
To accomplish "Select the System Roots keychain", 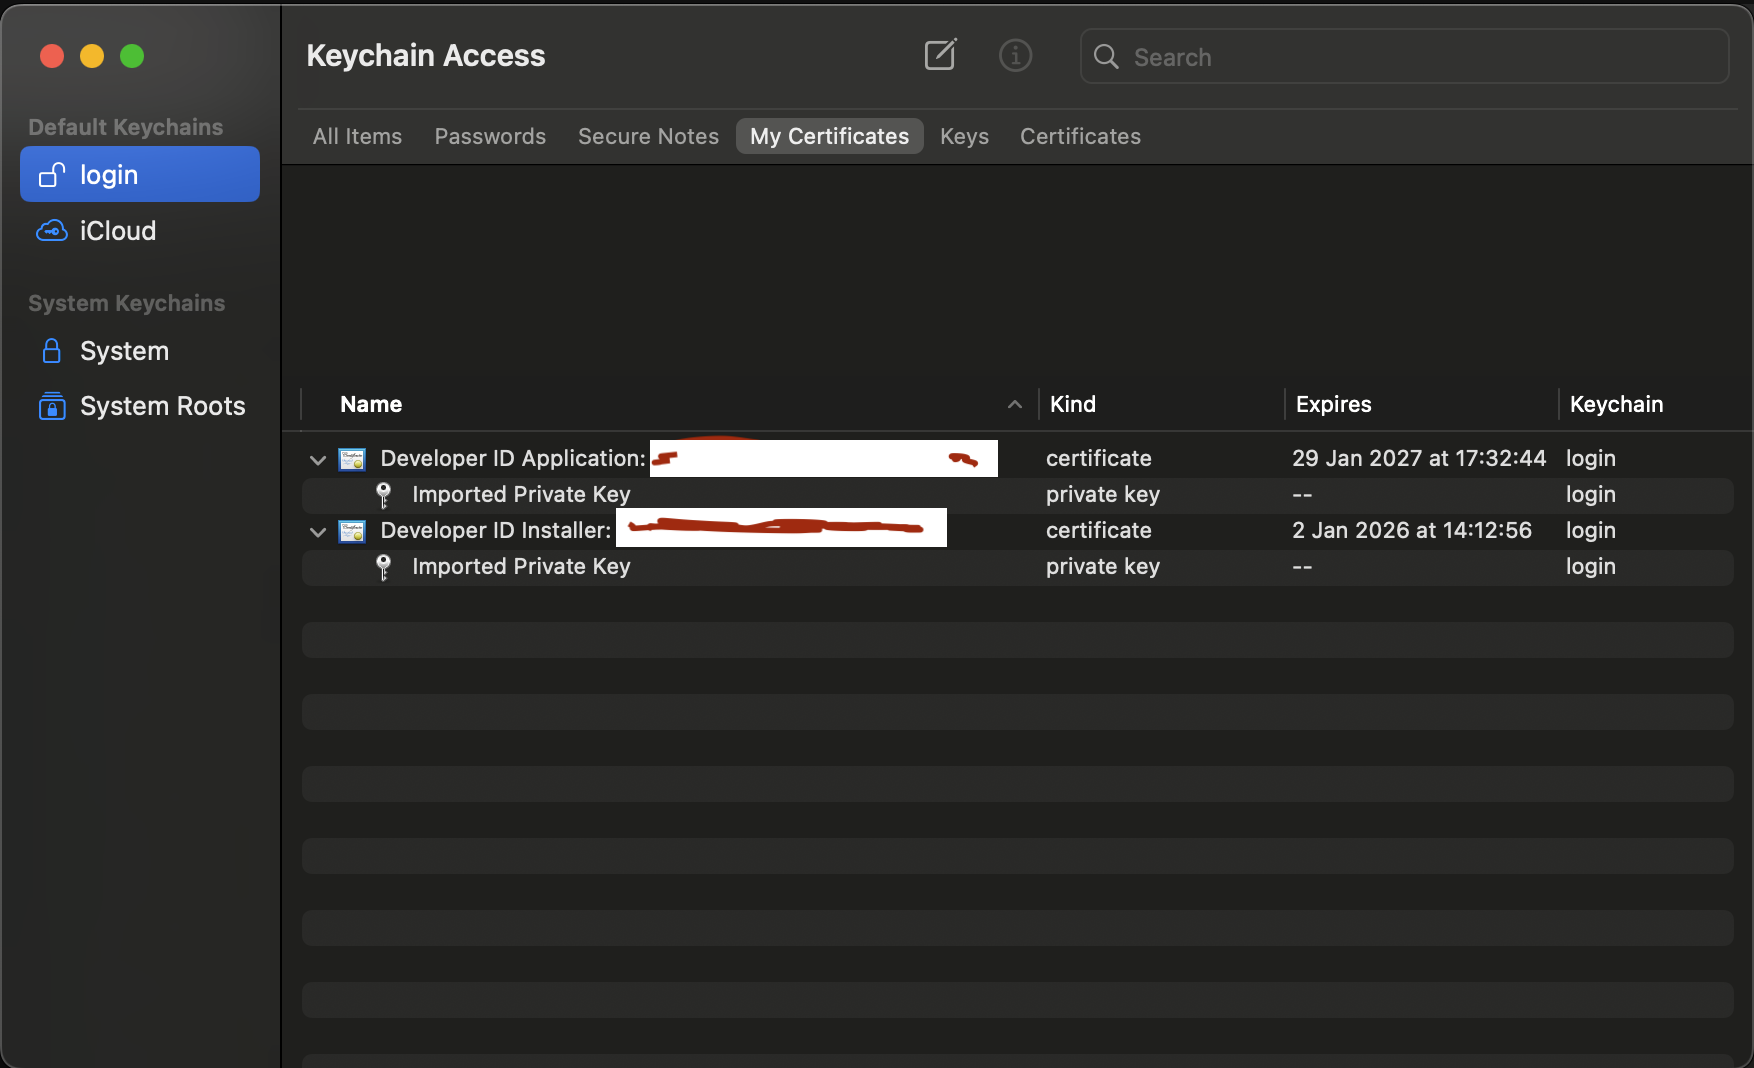I will click(140, 406).
